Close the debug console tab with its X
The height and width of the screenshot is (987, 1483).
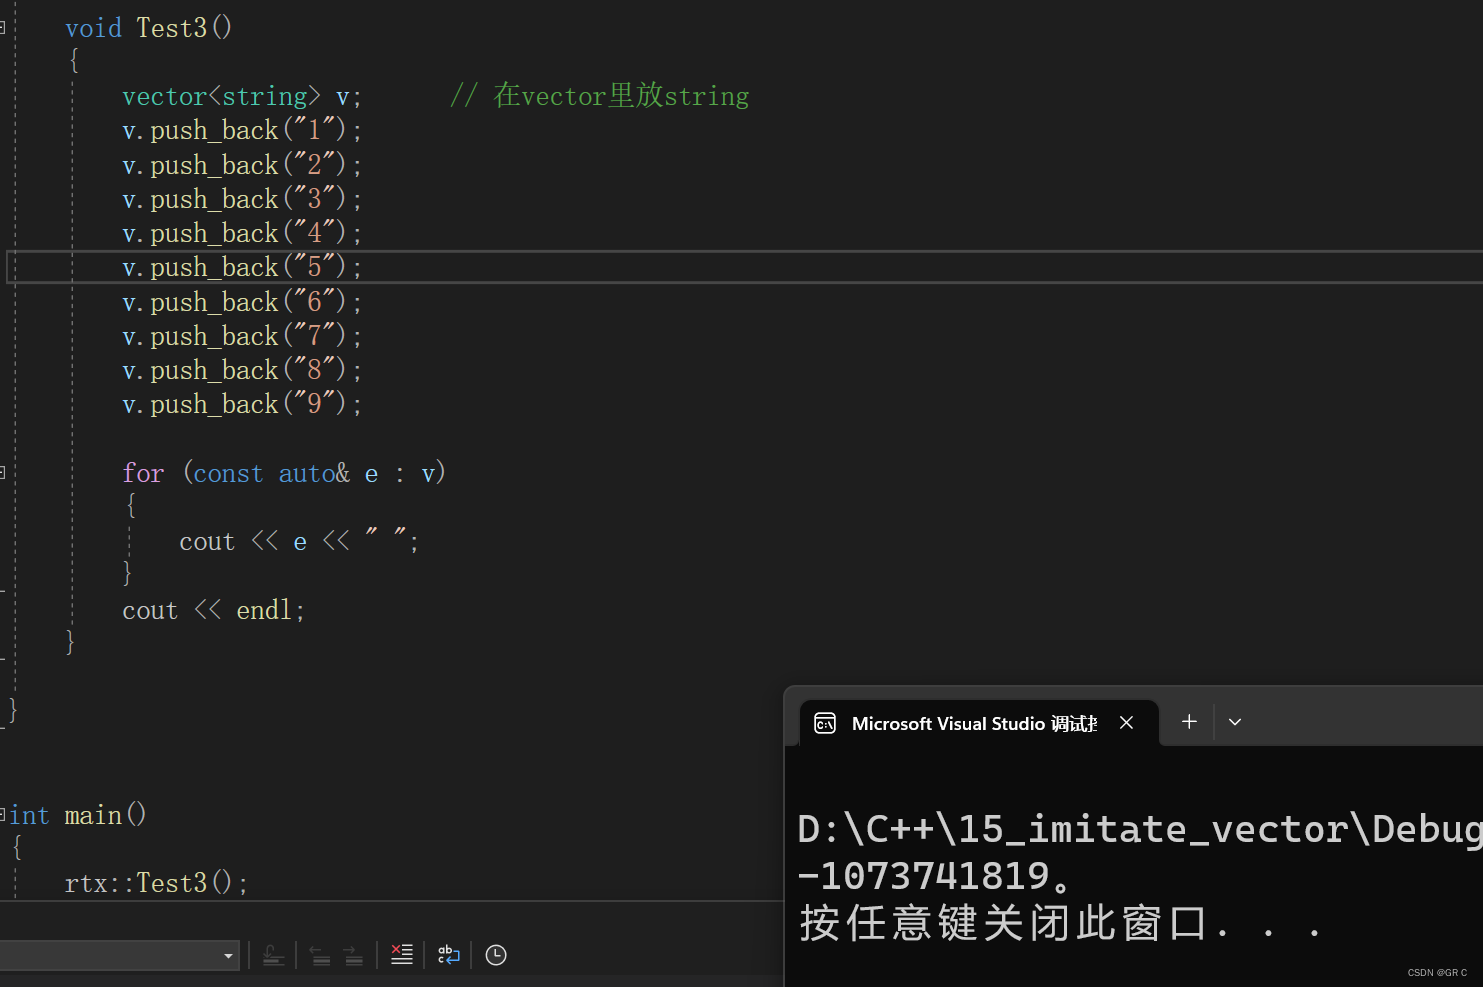coord(1126,722)
